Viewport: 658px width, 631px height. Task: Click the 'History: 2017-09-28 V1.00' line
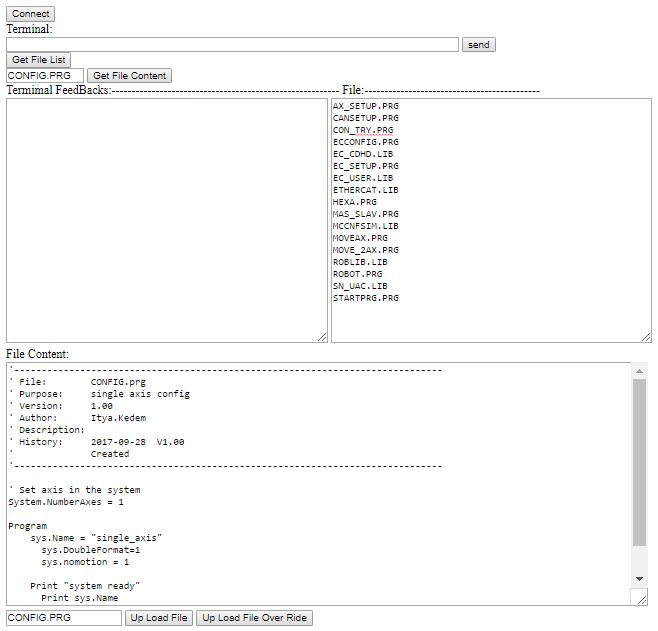(97, 442)
